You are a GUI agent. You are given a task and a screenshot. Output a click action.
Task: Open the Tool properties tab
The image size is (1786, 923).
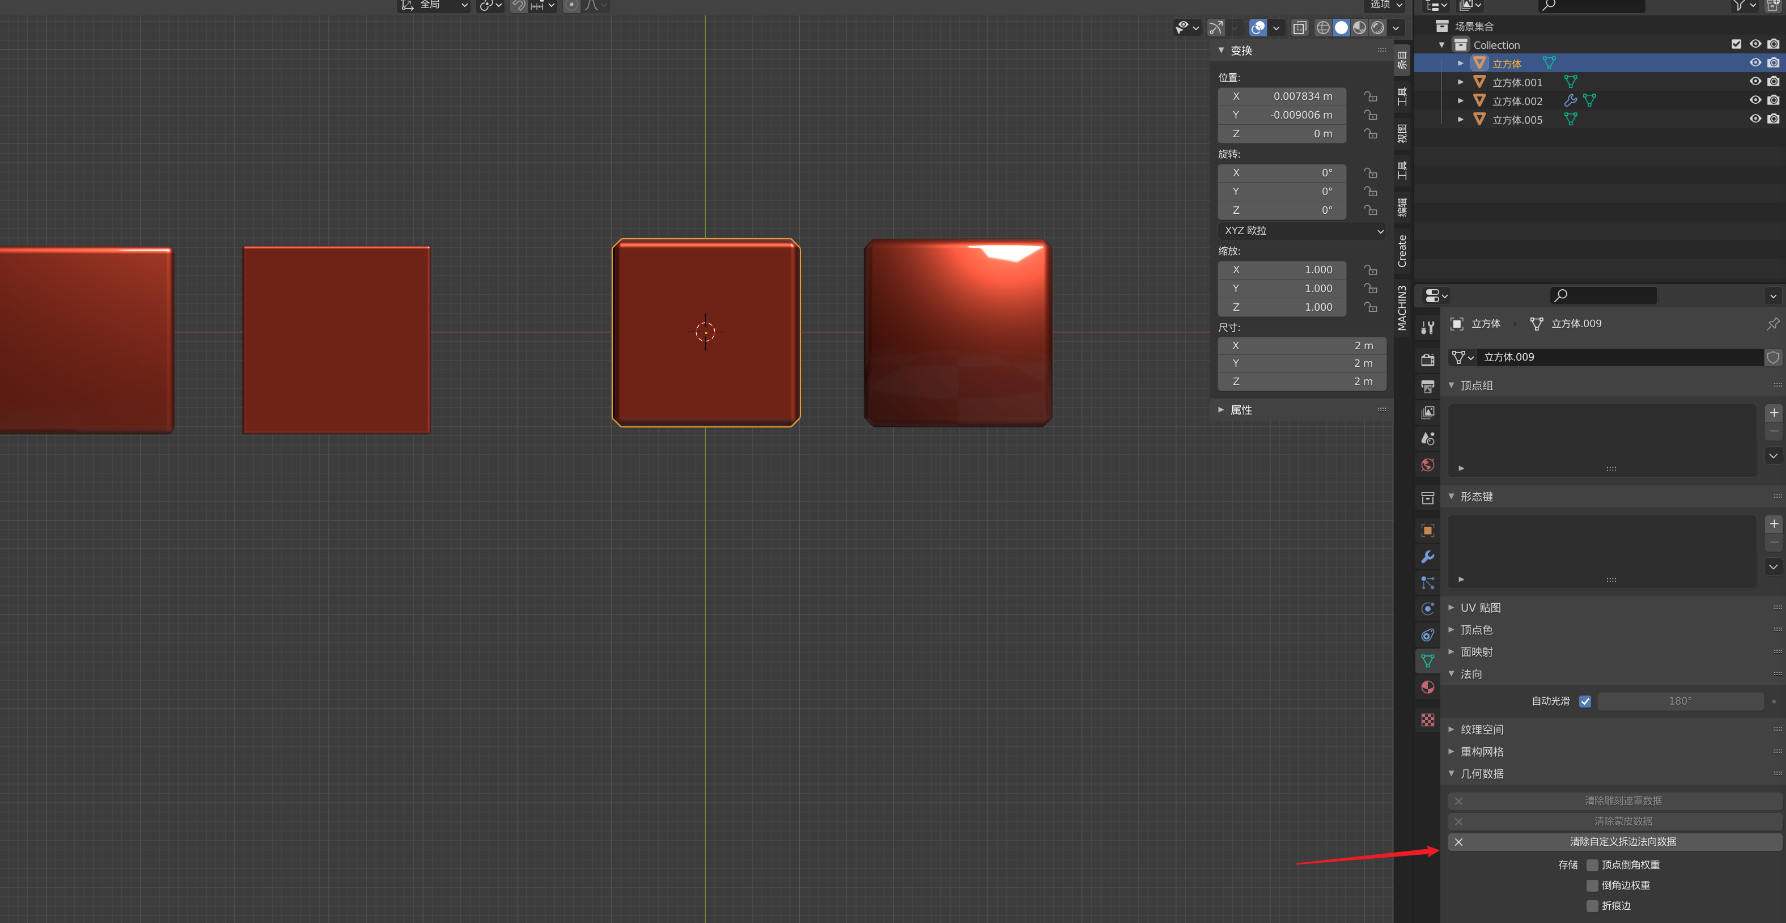pyautogui.click(x=1427, y=327)
